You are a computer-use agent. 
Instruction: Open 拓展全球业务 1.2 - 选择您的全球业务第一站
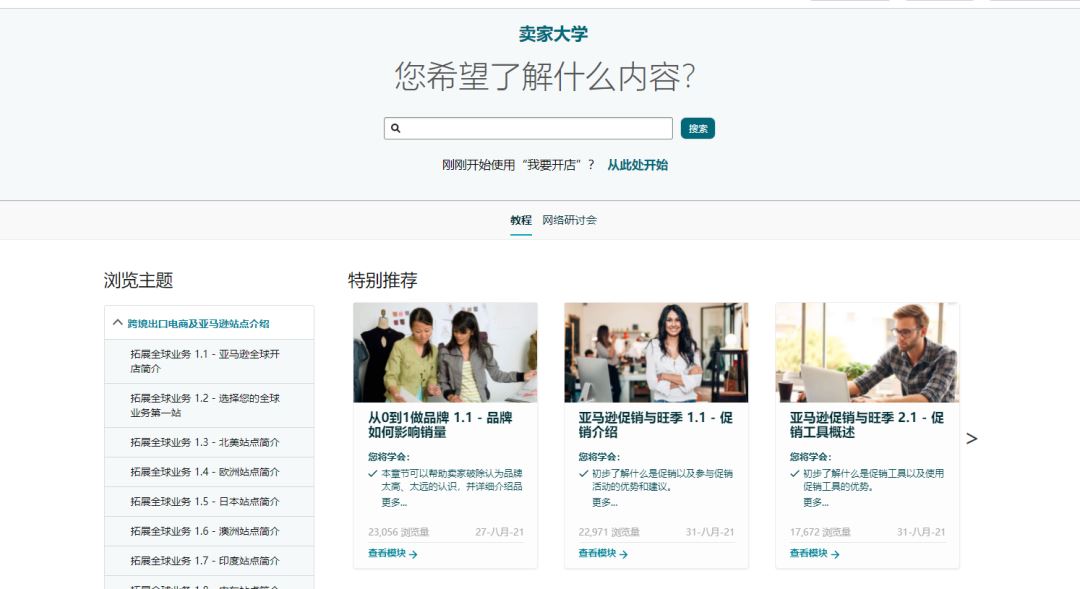[209, 405]
